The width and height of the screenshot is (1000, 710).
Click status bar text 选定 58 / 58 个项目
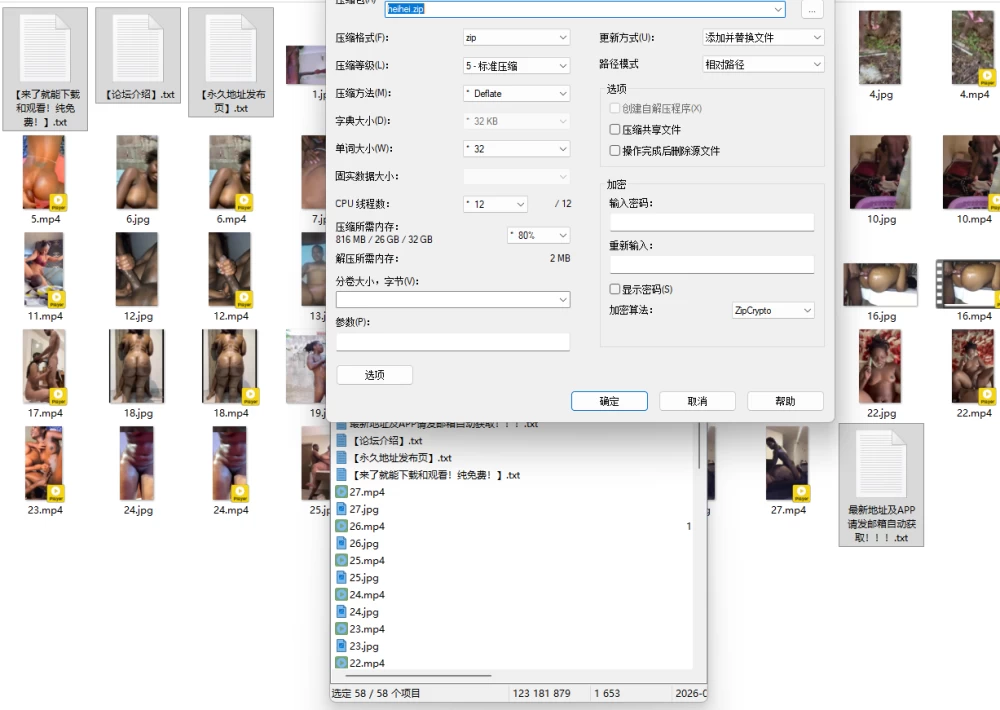pyautogui.click(x=376, y=693)
